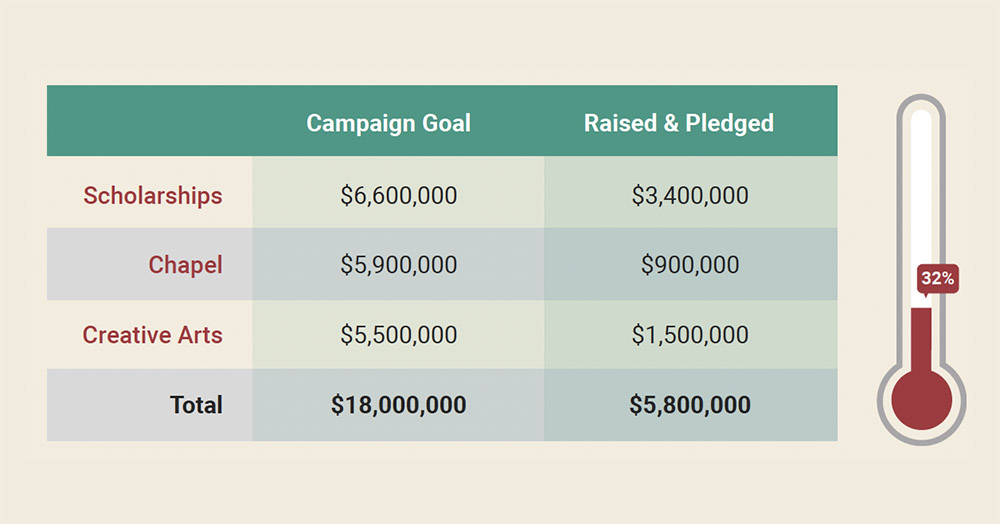Select the $5,500,000 Creative Arts goal cell
The width and height of the screenshot is (1000, 524).
399,334
